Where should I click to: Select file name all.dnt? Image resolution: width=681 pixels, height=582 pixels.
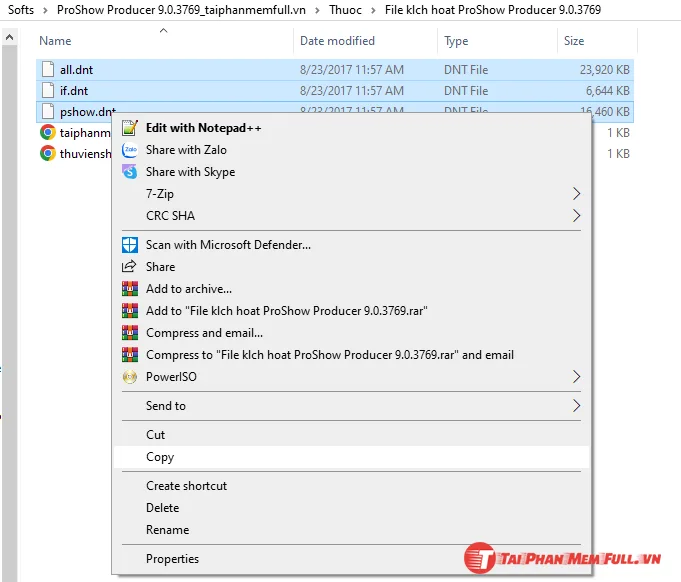[76, 70]
